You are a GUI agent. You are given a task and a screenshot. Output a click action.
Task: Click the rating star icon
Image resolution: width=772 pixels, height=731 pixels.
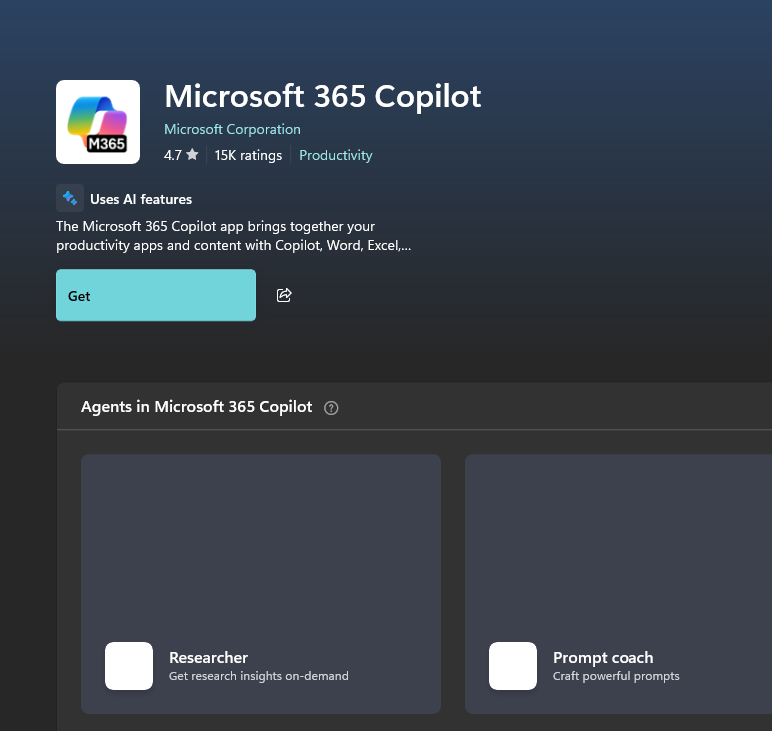coord(193,155)
